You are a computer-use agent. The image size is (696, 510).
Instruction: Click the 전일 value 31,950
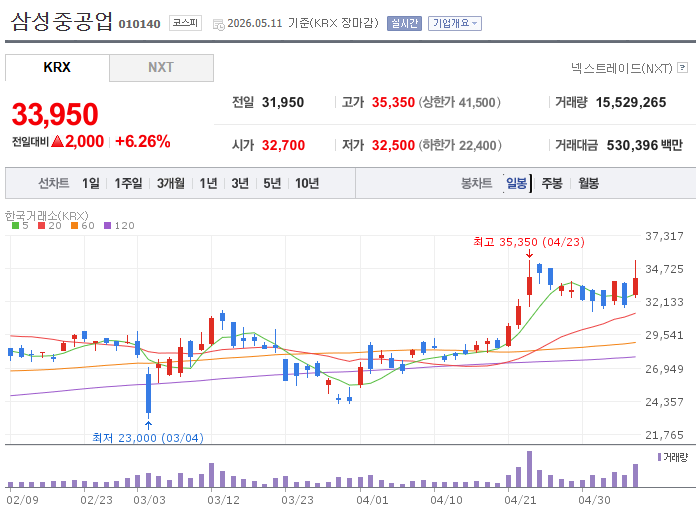[x=283, y=103]
